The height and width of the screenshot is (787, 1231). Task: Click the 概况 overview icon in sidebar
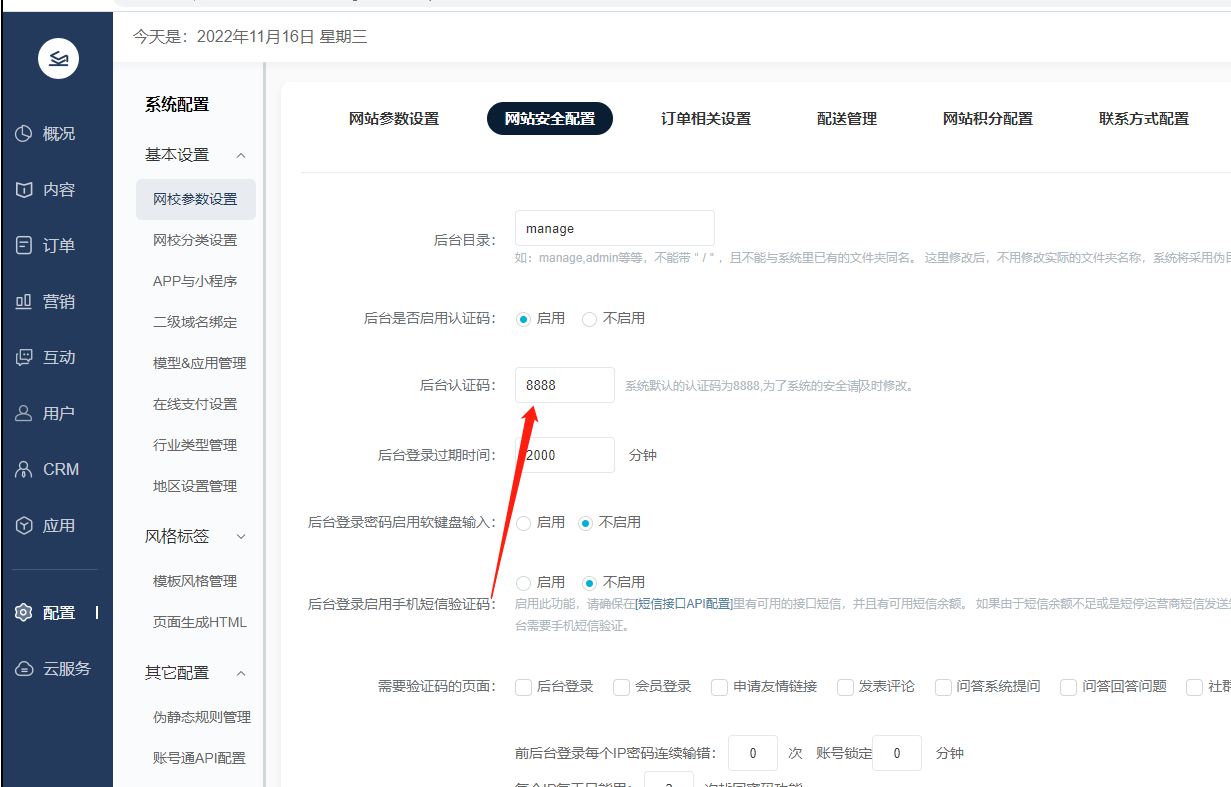[24, 134]
